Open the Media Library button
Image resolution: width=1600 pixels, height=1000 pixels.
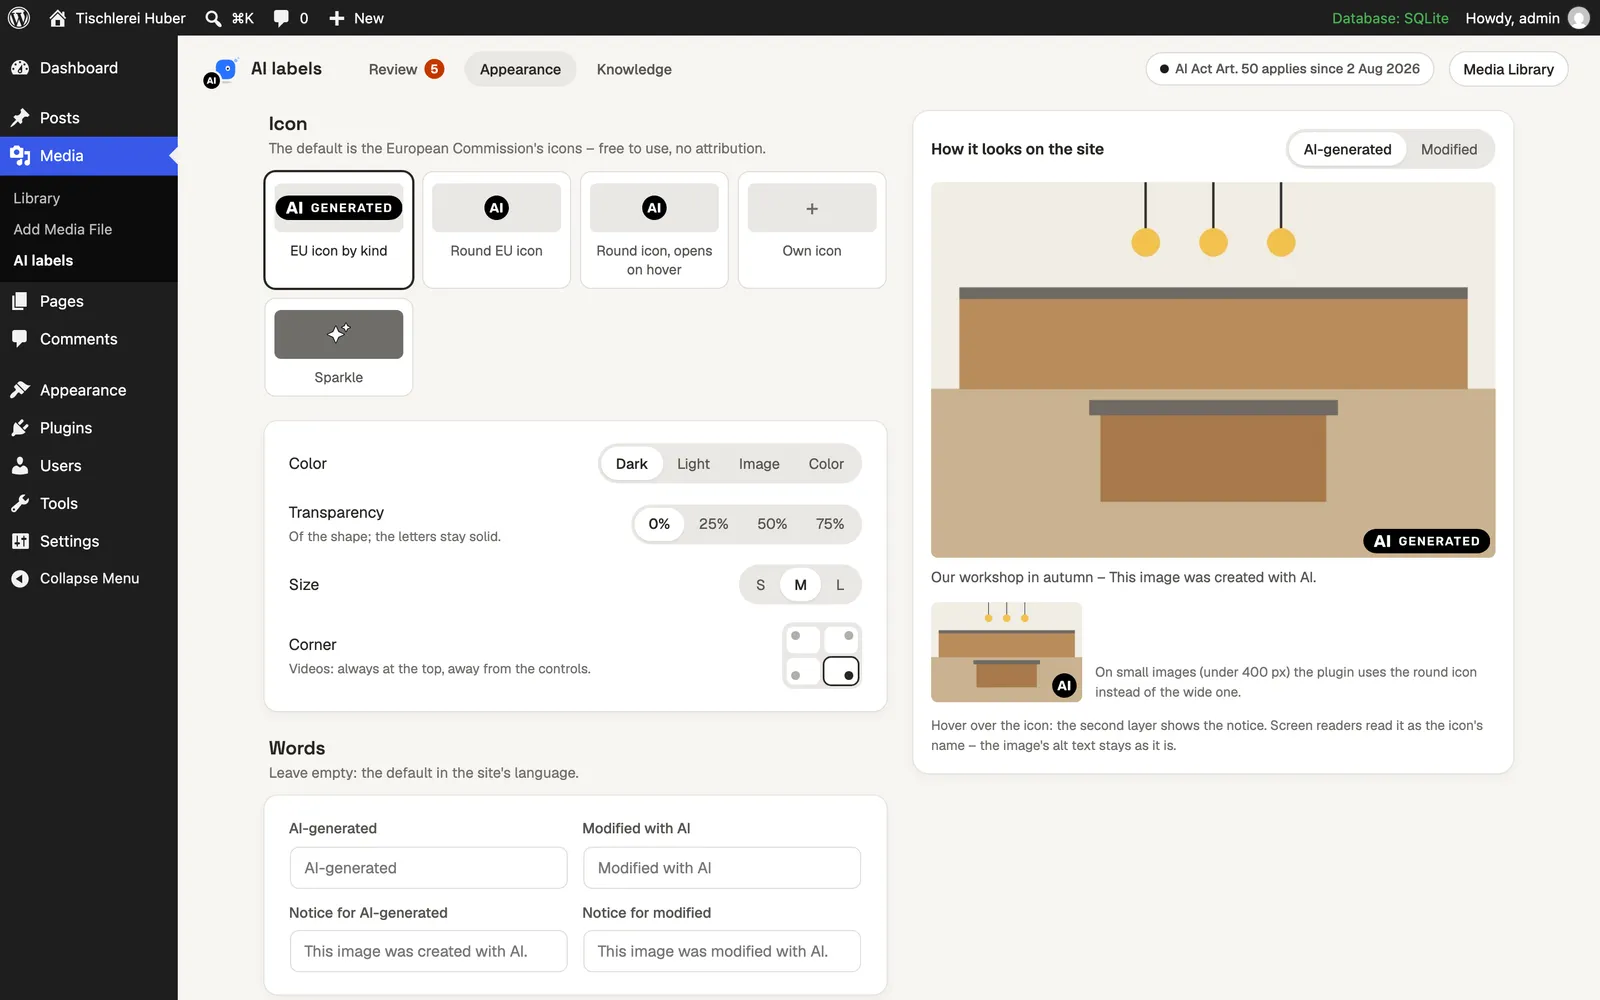[1508, 69]
